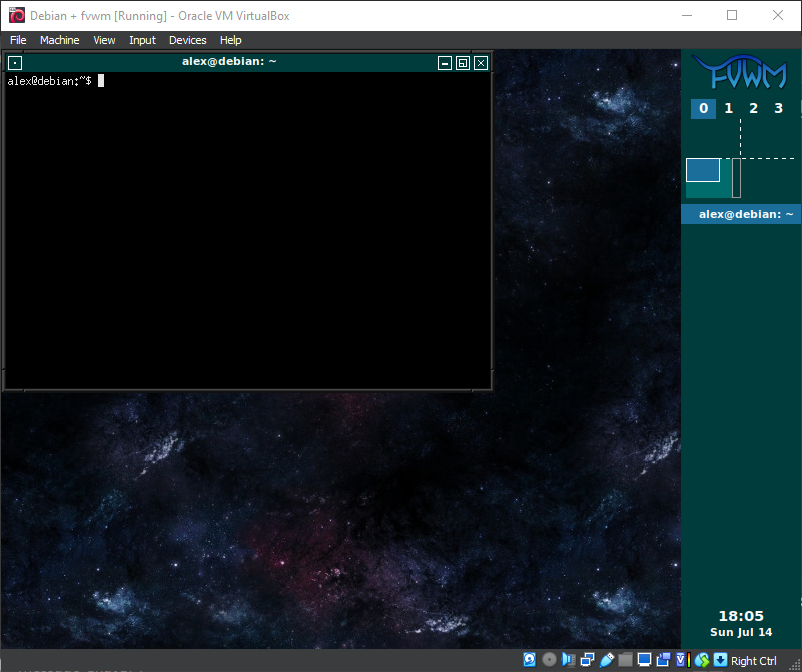Click the display settings status icon
802x672 pixels.
pos(645,660)
